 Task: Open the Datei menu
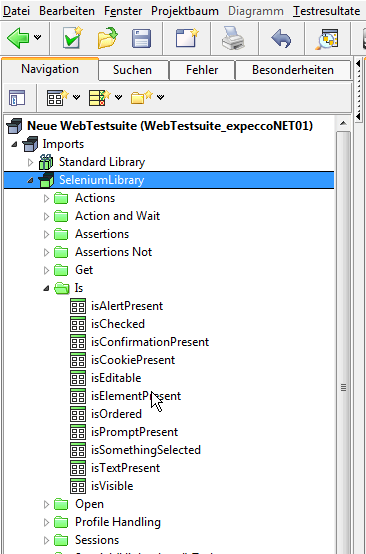point(17,11)
